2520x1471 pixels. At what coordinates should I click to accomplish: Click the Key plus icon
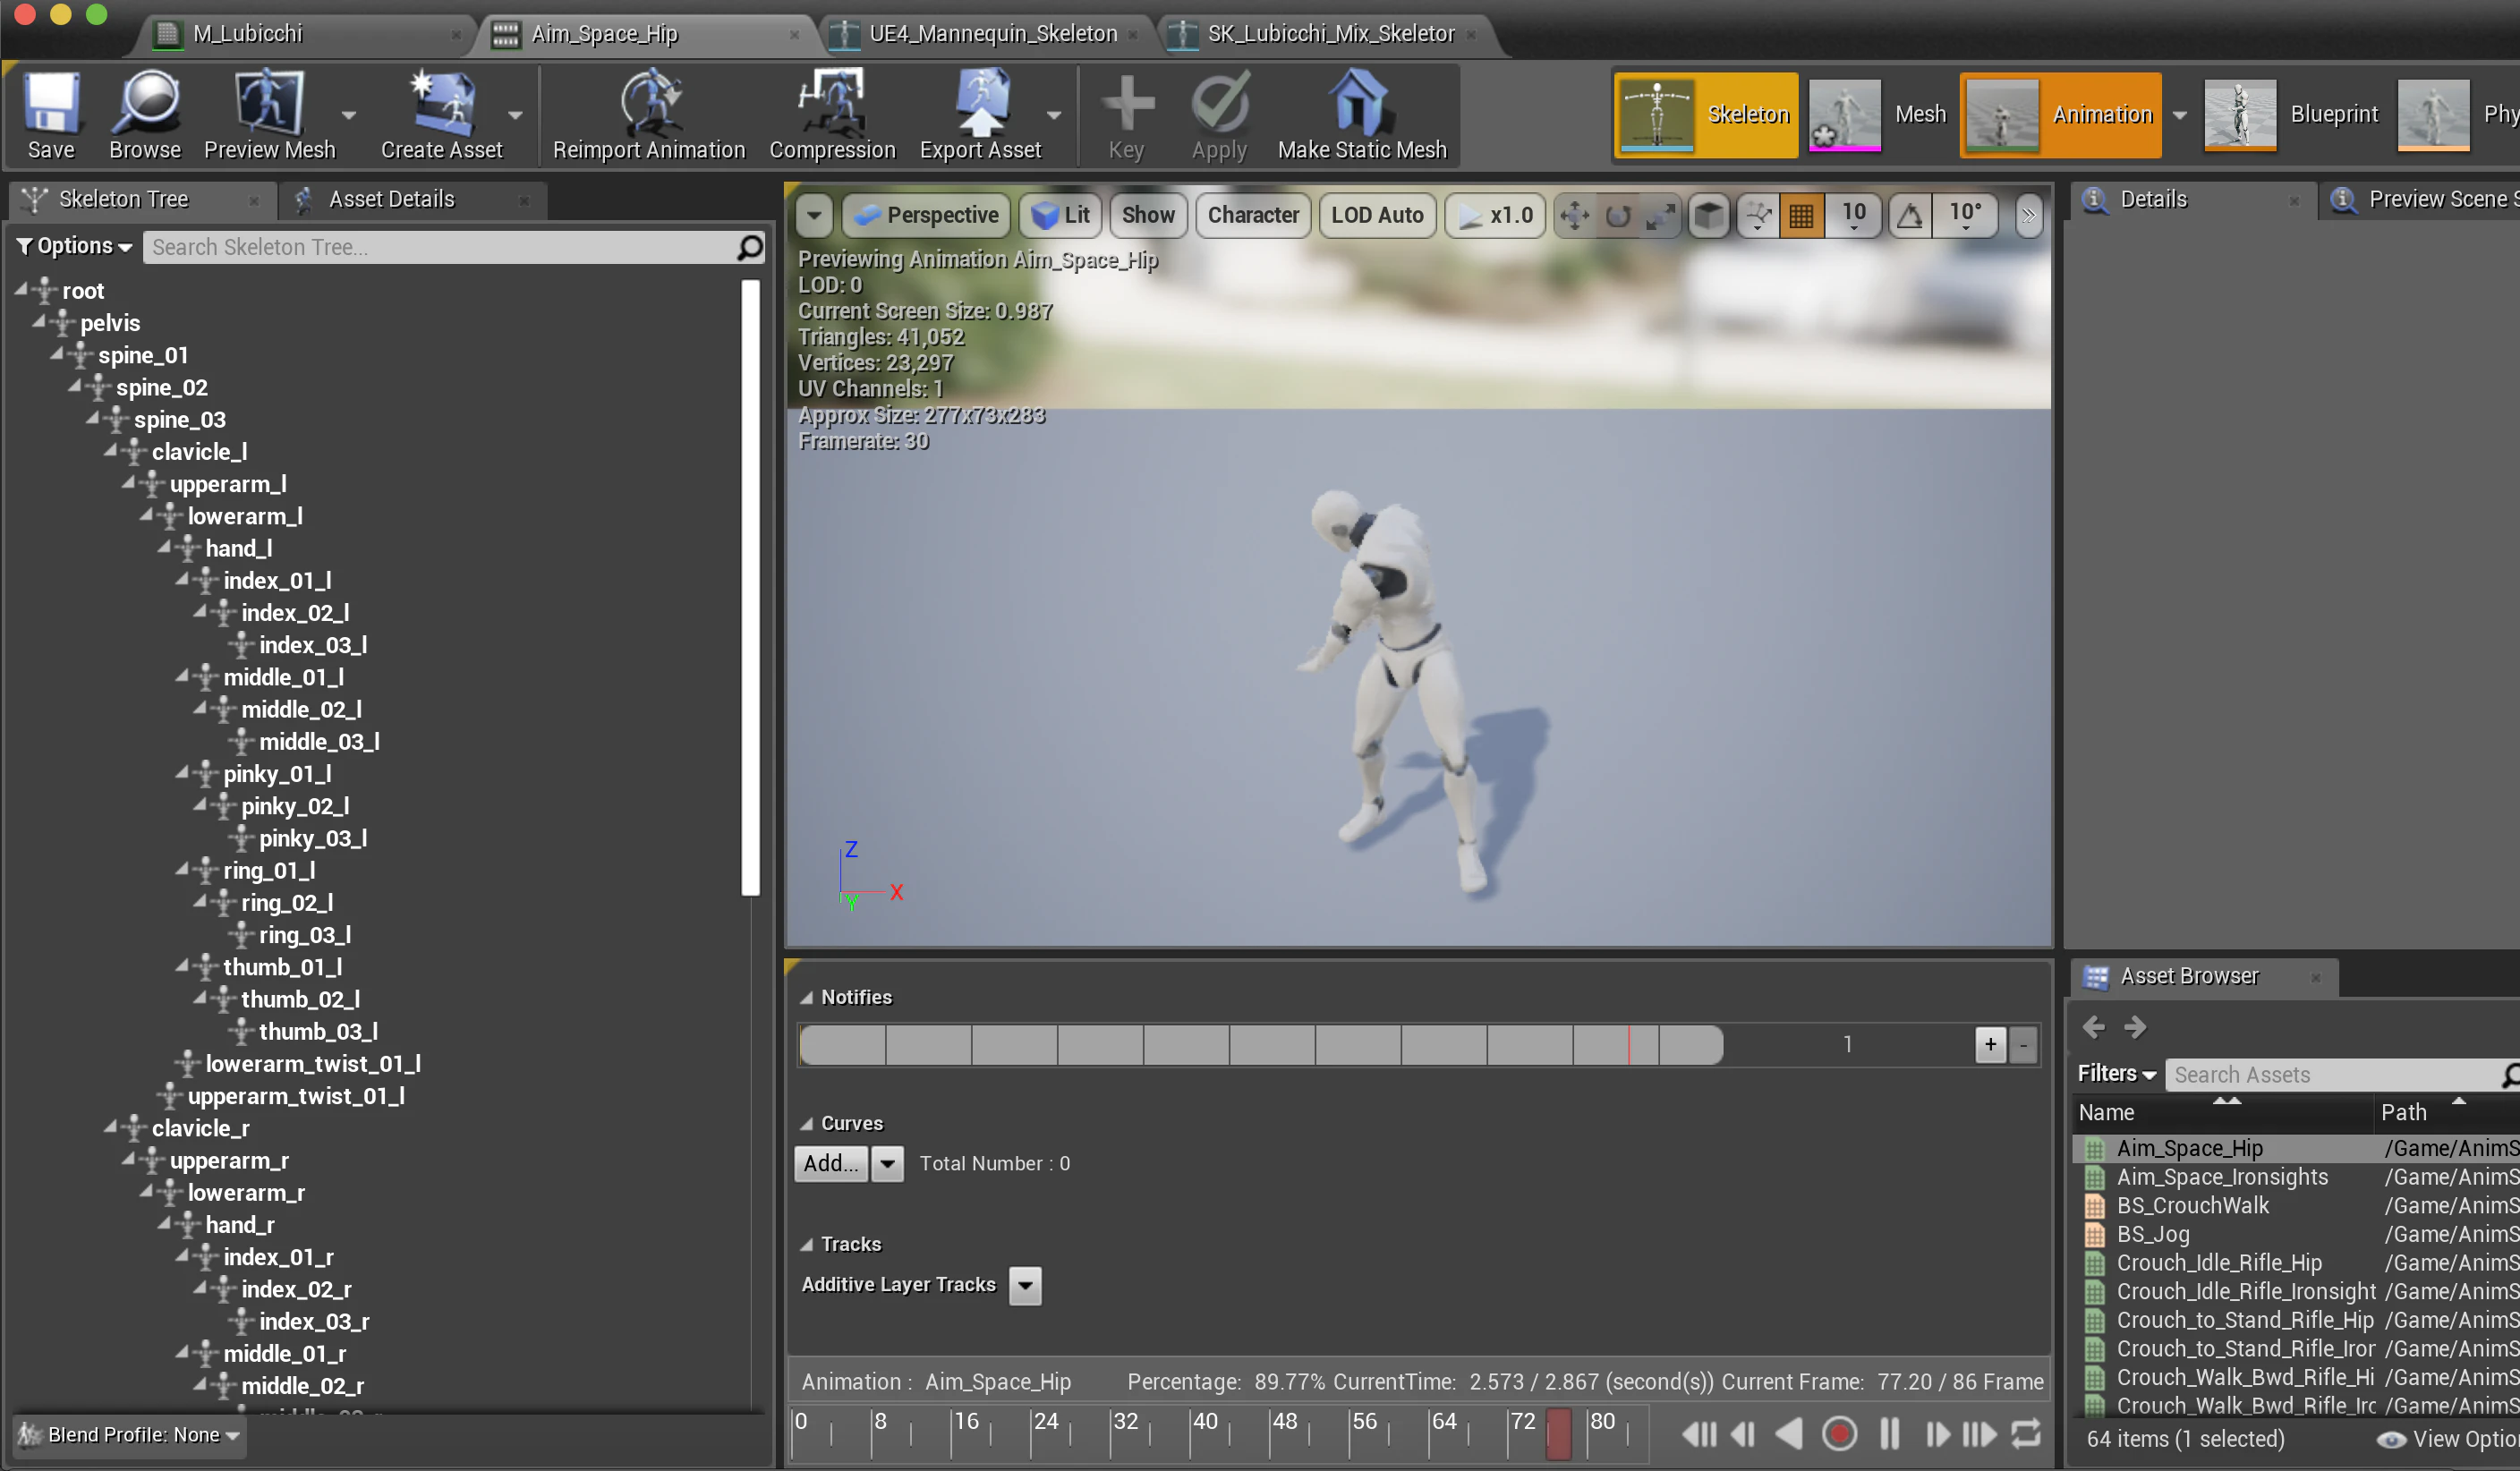[1127, 103]
